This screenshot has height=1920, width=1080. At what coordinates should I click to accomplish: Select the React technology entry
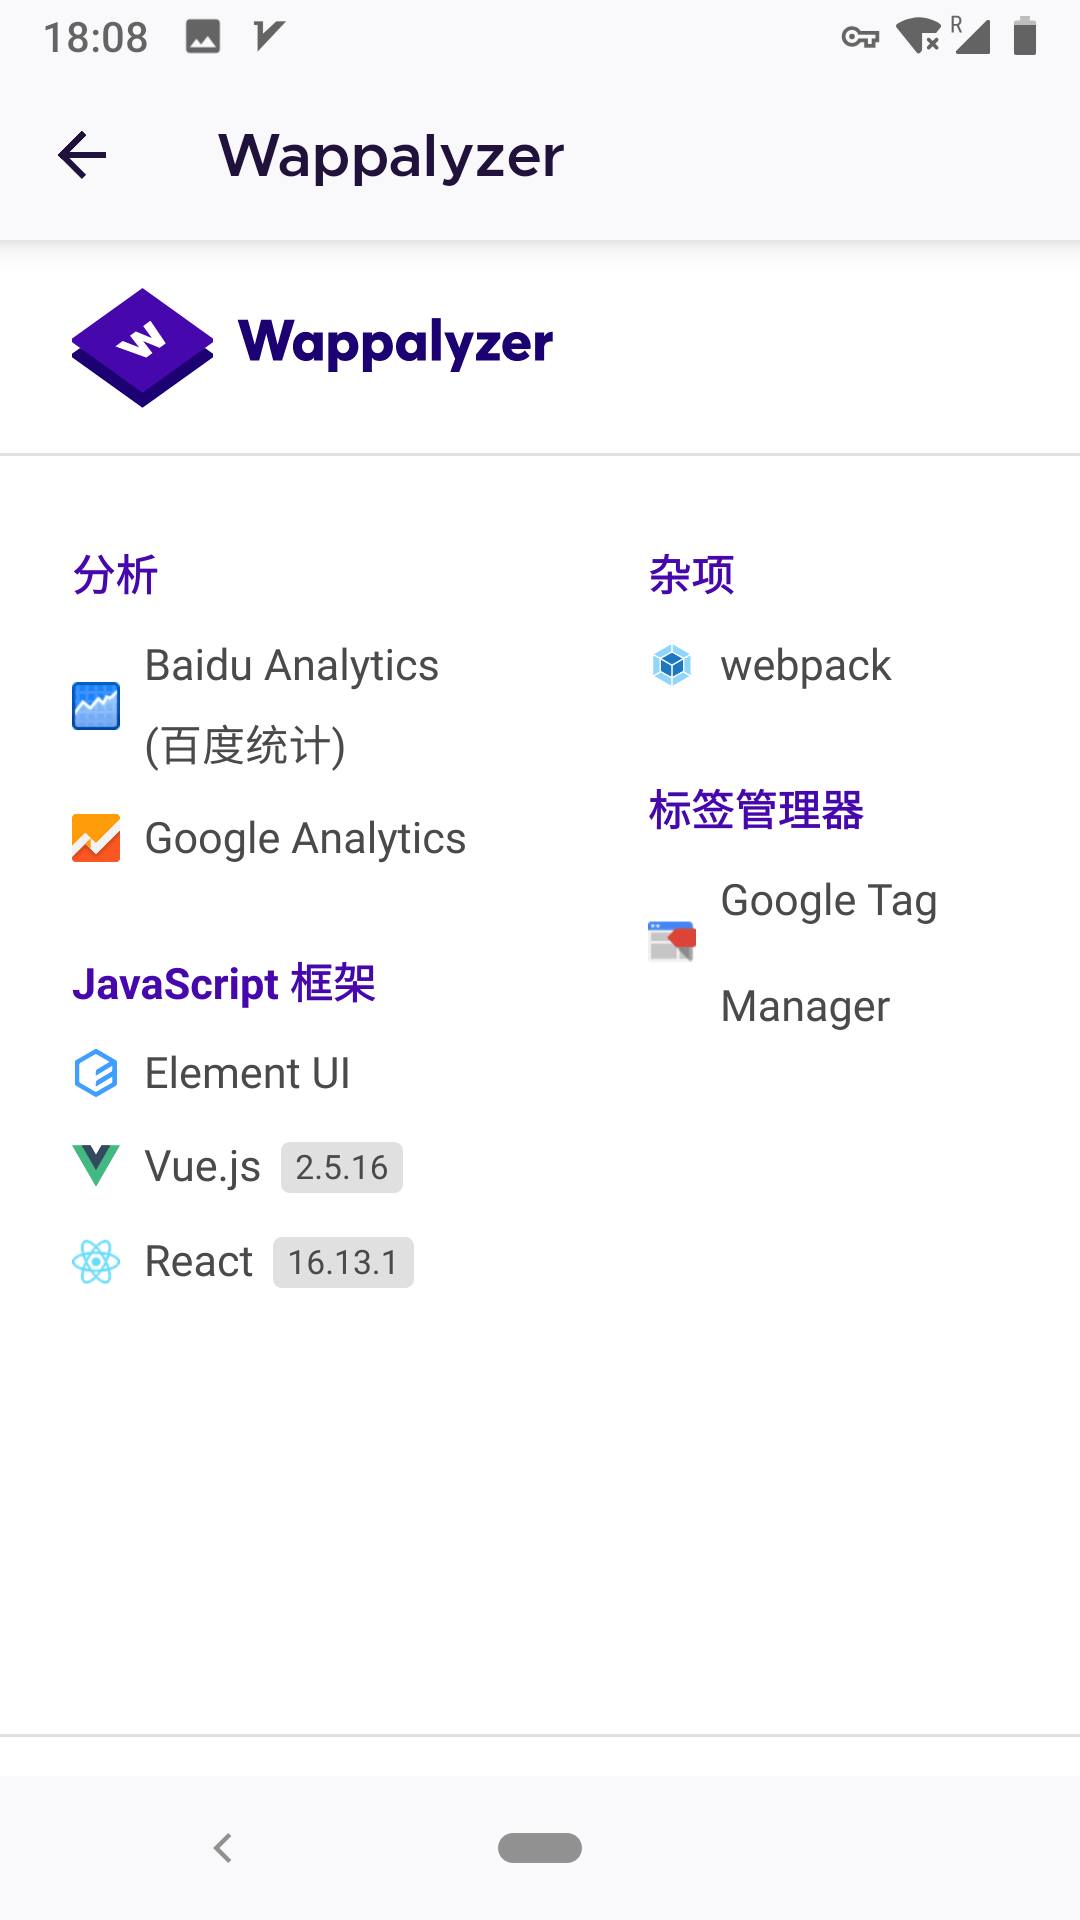point(199,1262)
